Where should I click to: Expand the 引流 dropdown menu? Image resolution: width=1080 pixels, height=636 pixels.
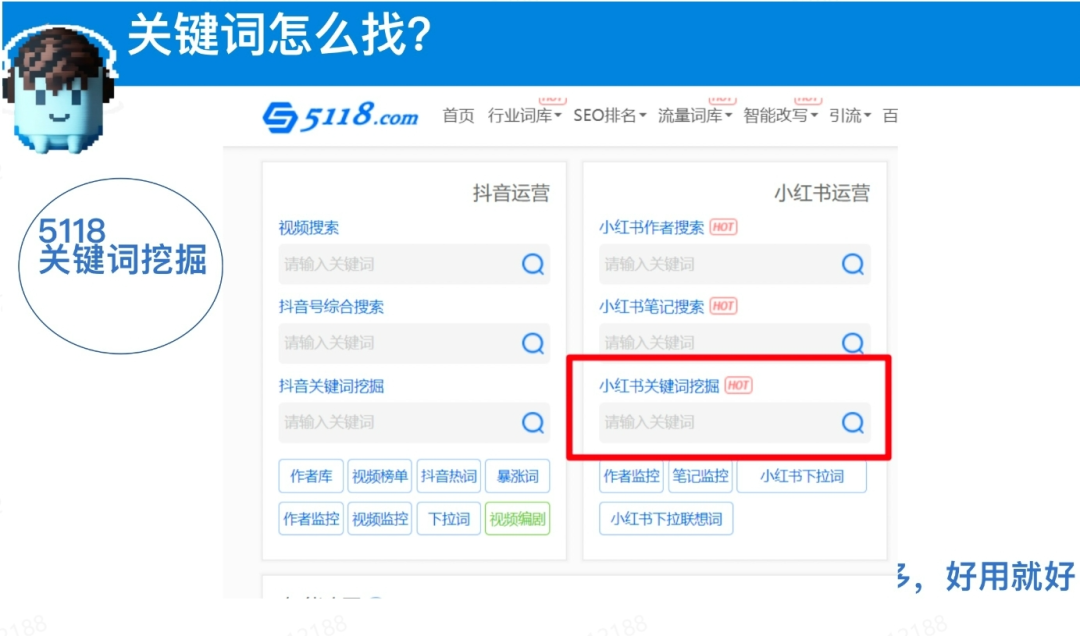[850, 116]
